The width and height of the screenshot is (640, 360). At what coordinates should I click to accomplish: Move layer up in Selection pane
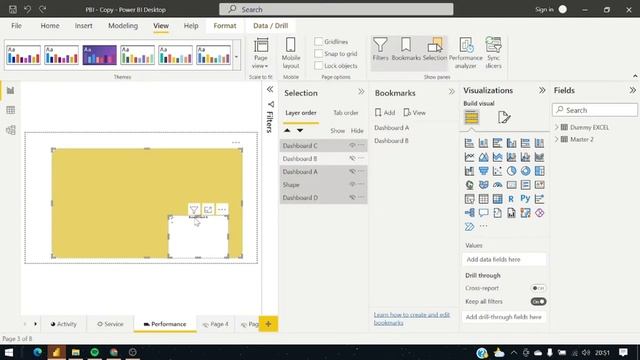pyautogui.click(x=287, y=131)
